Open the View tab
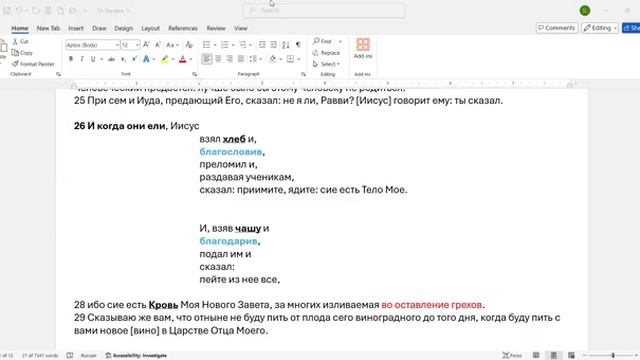 pyautogui.click(x=240, y=28)
